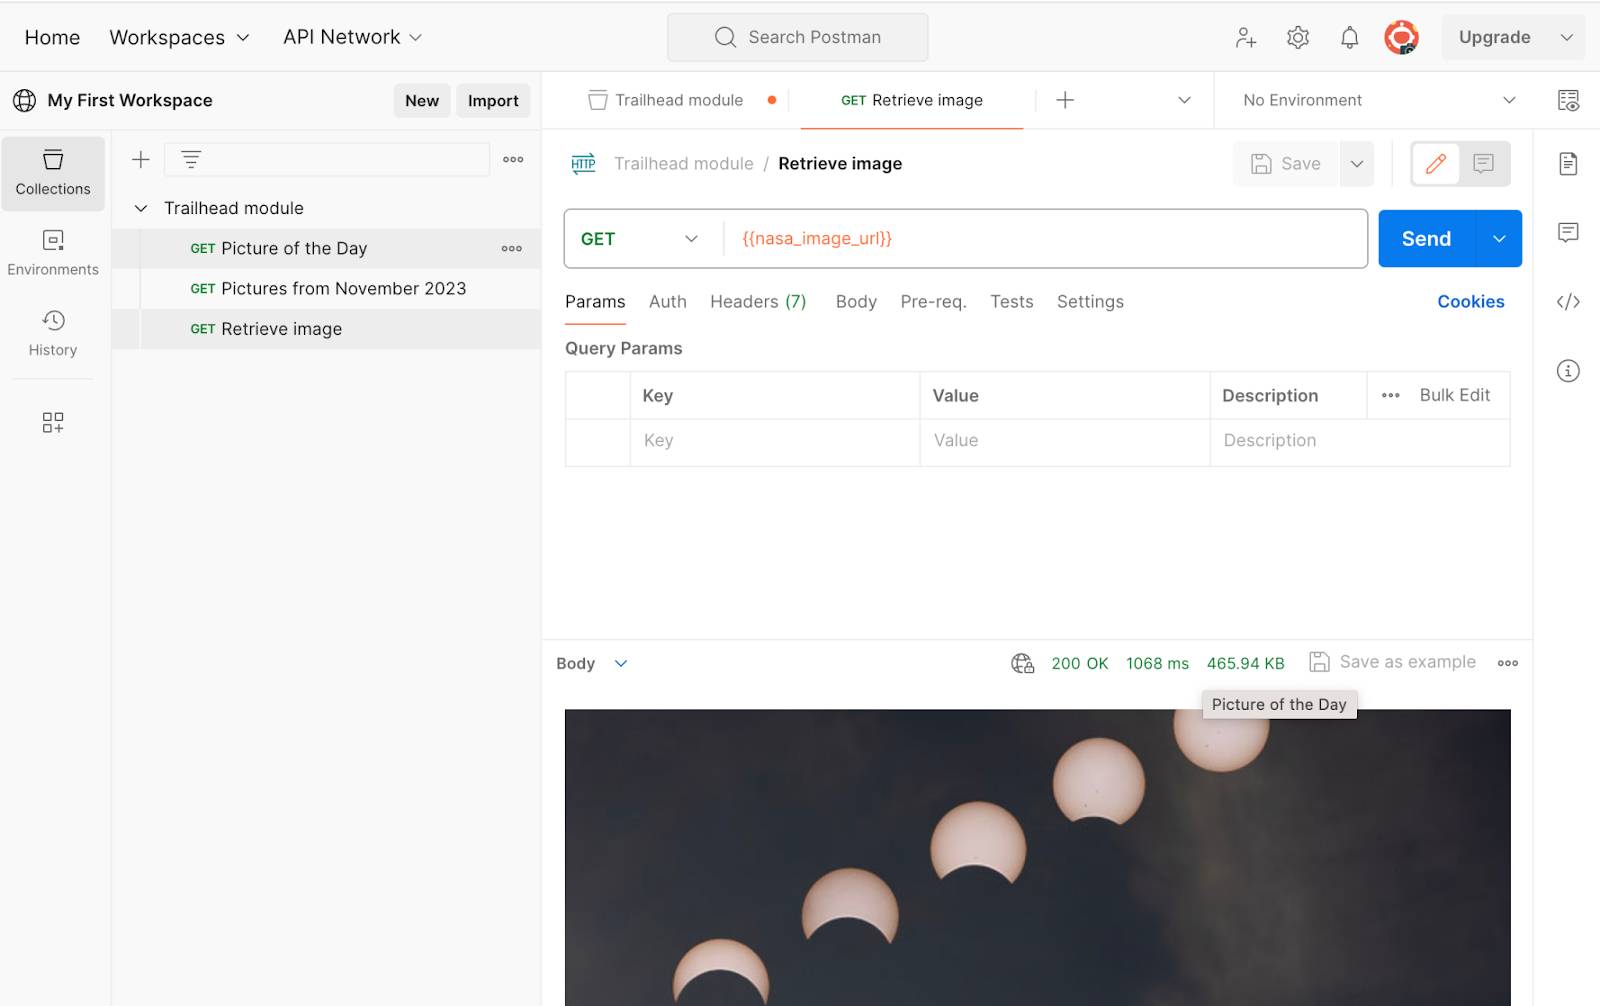Open the notifications bell
The height and width of the screenshot is (1006, 1600).
coord(1349,37)
